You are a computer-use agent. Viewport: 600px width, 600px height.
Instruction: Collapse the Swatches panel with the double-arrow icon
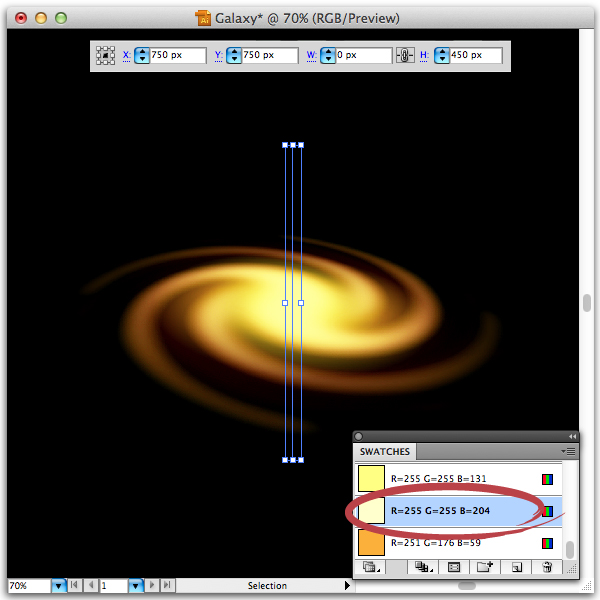[x=572, y=437]
